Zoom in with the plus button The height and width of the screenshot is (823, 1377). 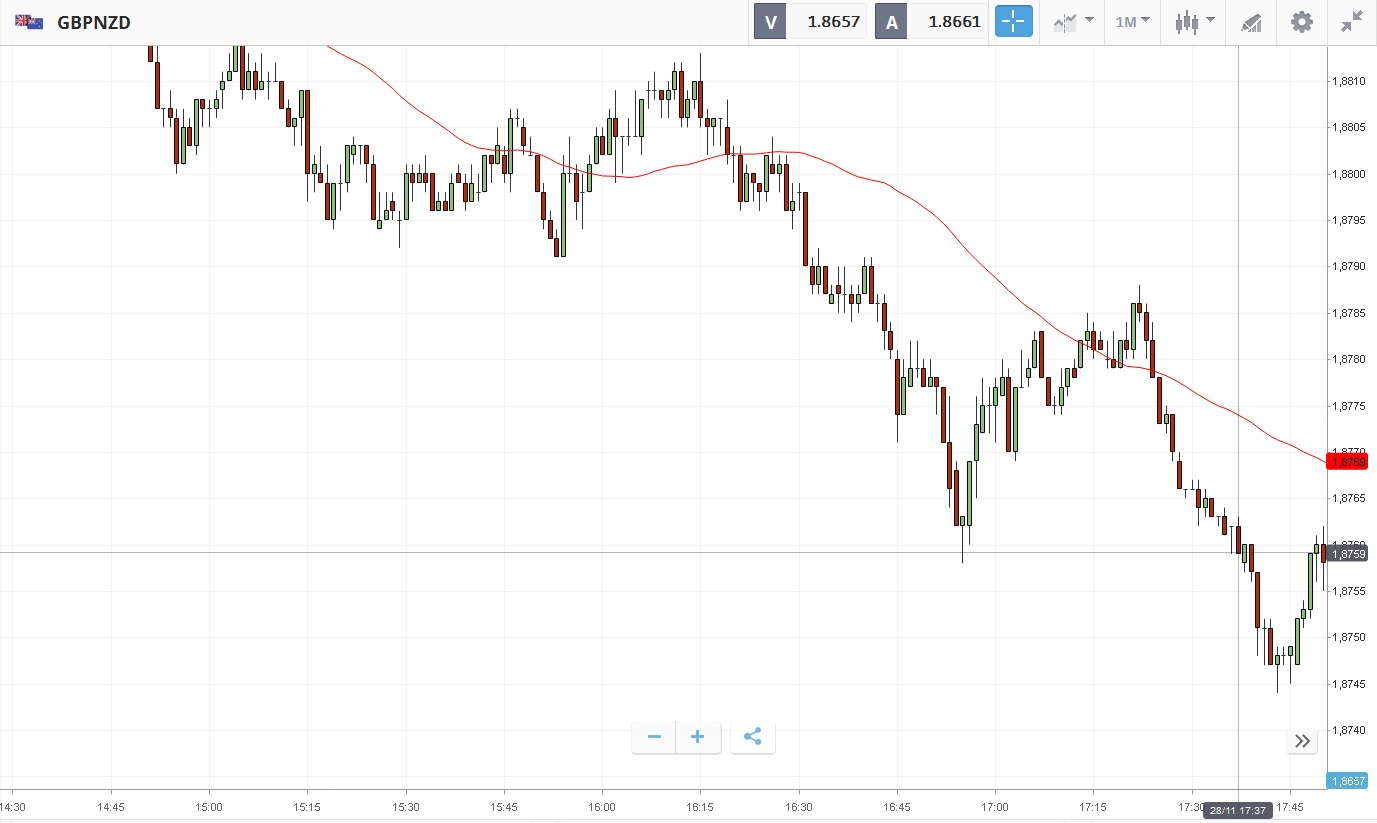pyautogui.click(x=698, y=738)
